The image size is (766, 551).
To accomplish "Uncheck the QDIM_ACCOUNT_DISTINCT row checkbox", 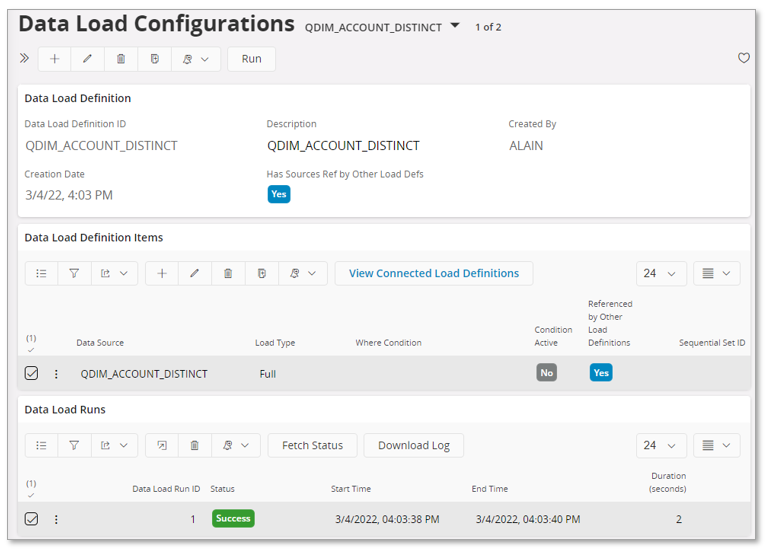I will tap(31, 373).
